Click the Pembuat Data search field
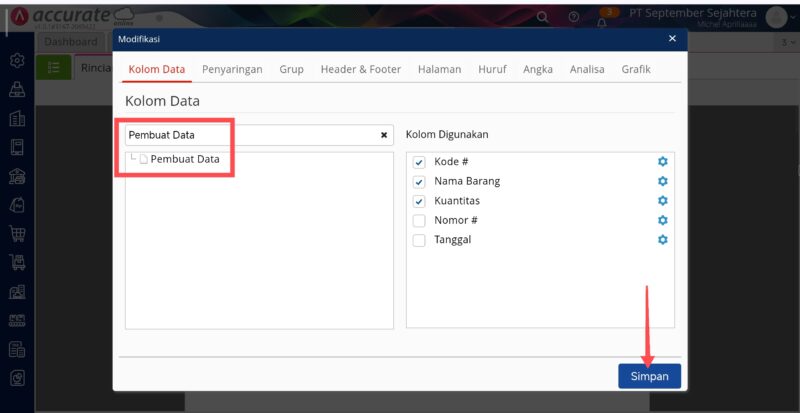The image size is (800, 413). (x=250, y=135)
